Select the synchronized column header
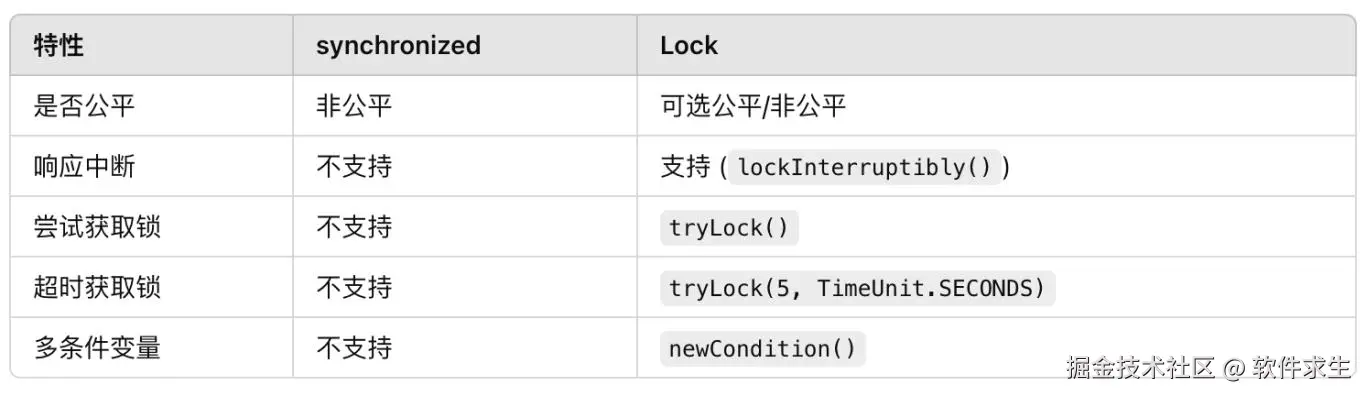Viewport: 1366px width, 396px height. [x=398, y=46]
